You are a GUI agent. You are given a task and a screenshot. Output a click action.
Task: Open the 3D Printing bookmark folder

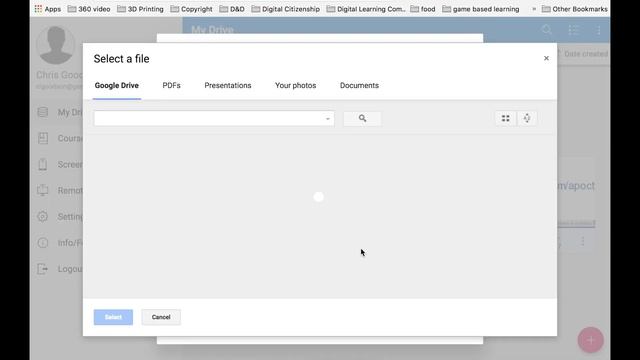click(x=140, y=9)
